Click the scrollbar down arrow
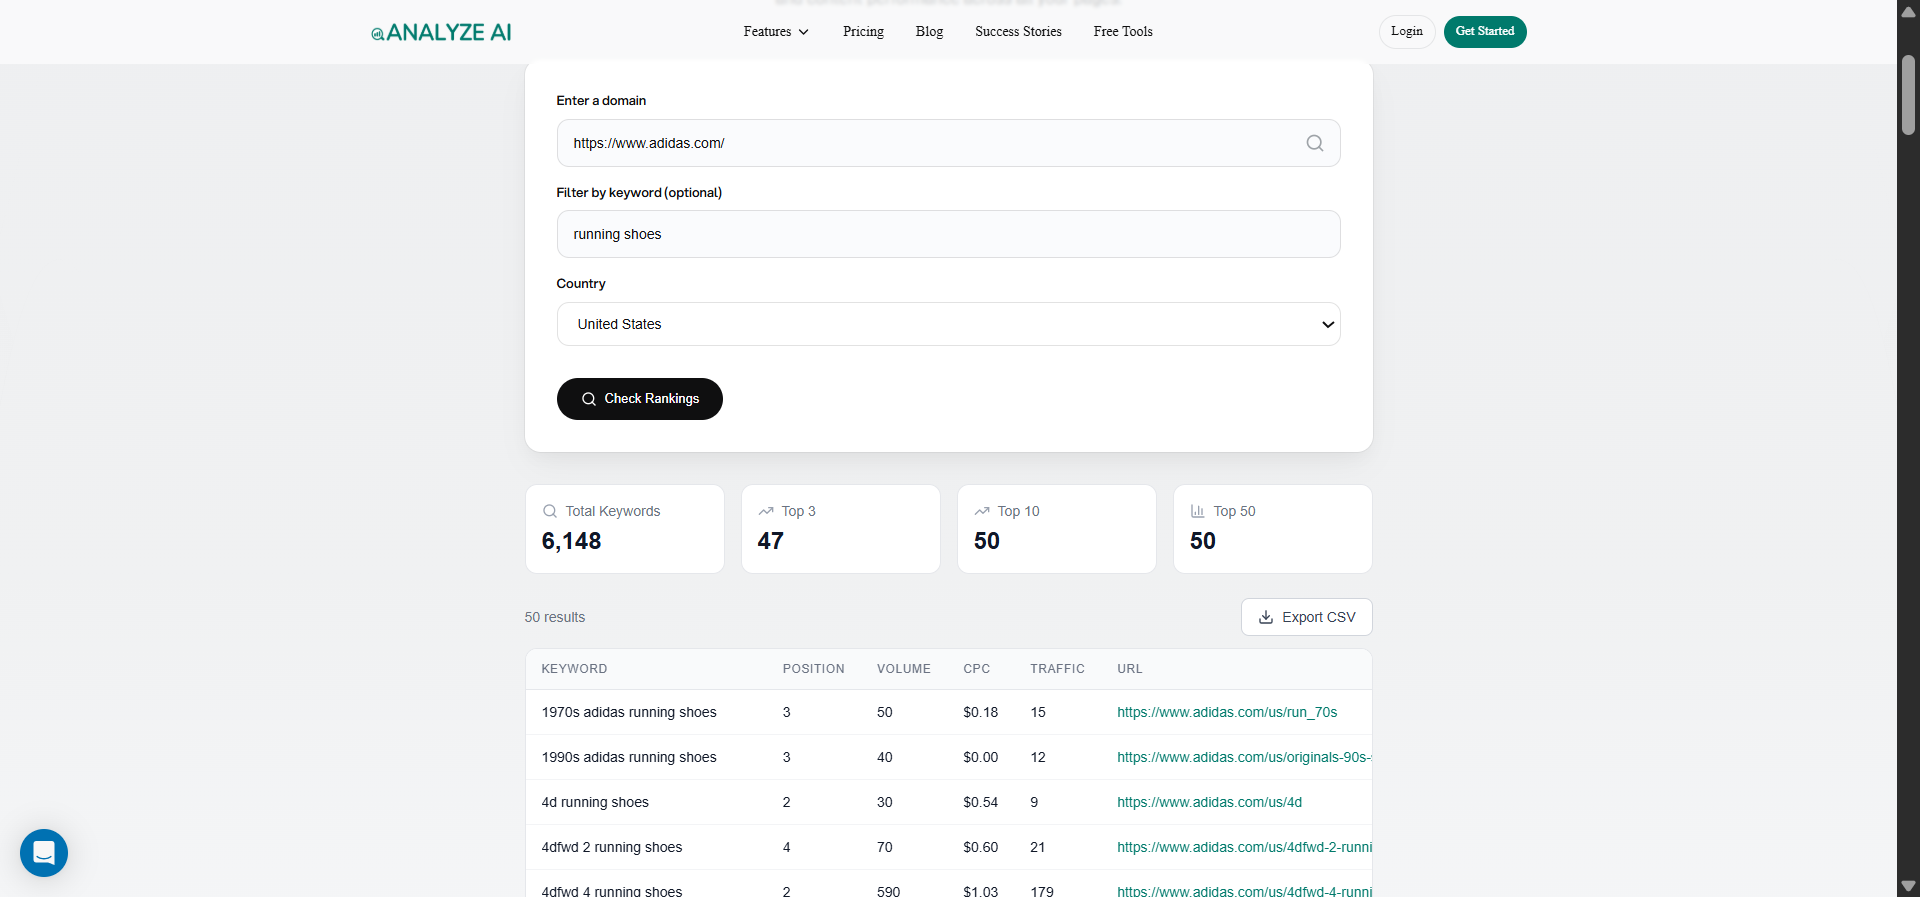This screenshot has width=1920, height=897. coord(1908,886)
